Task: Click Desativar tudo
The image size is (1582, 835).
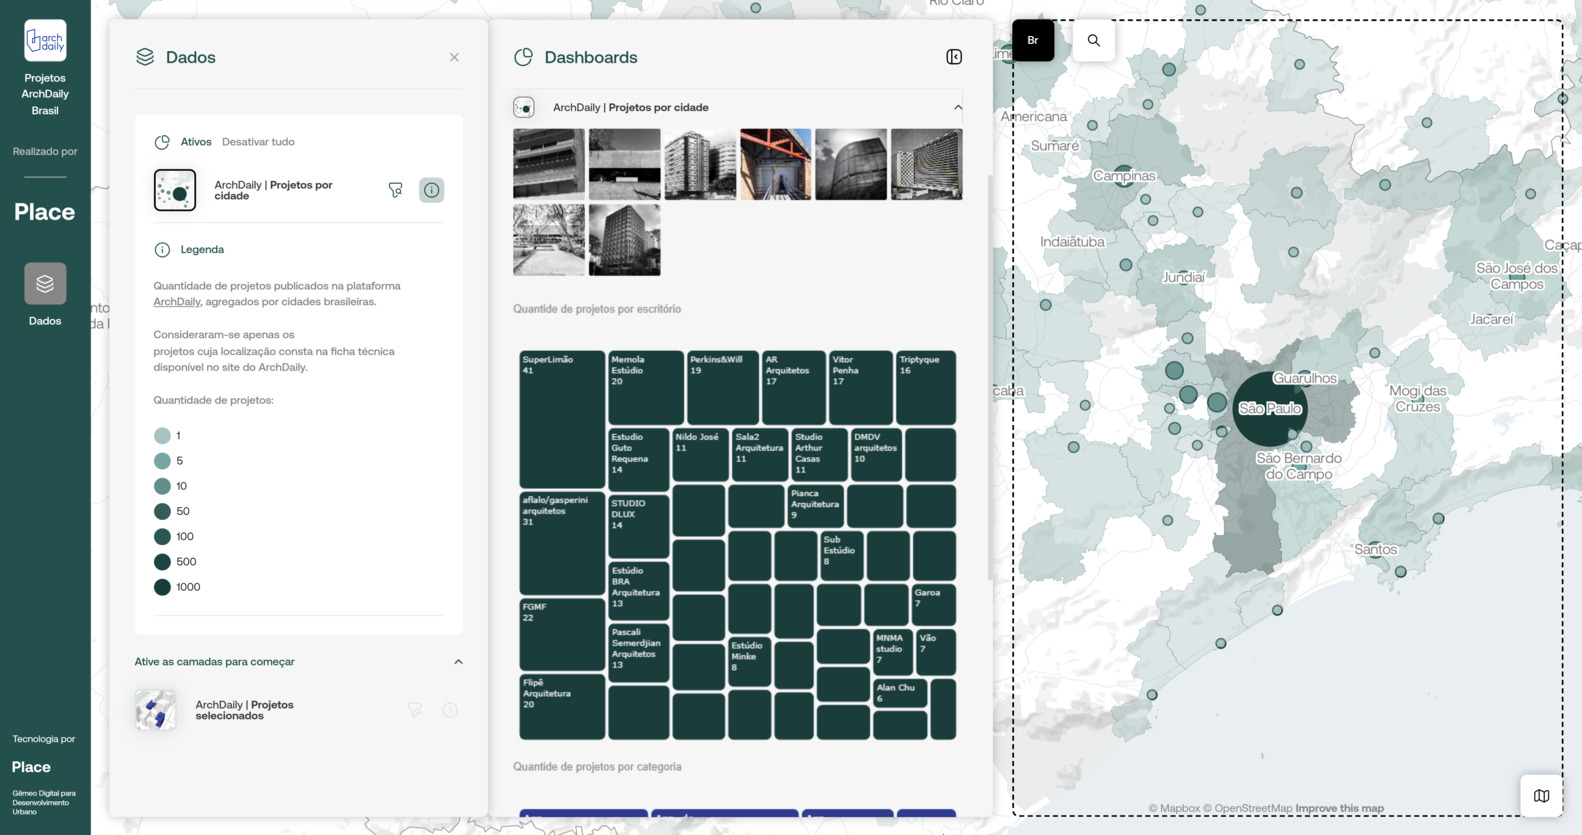Action: pos(258,142)
